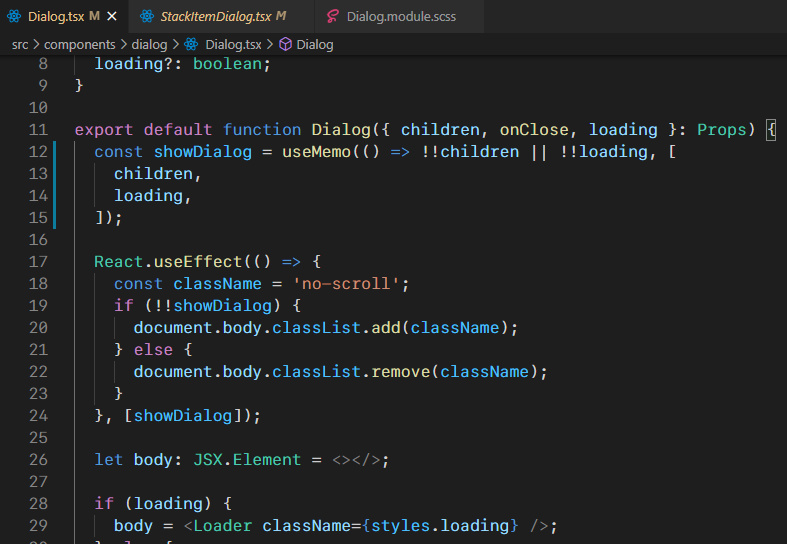Click 'function' keyword on line 11
The width and height of the screenshot is (787, 544).
(262, 130)
